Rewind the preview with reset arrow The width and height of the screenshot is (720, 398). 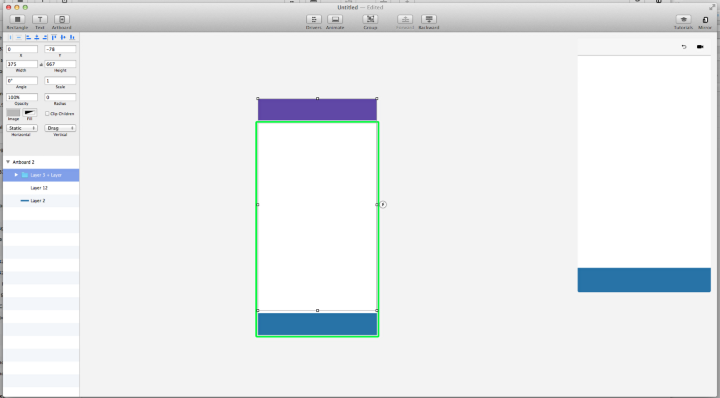[x=684, y=47]
